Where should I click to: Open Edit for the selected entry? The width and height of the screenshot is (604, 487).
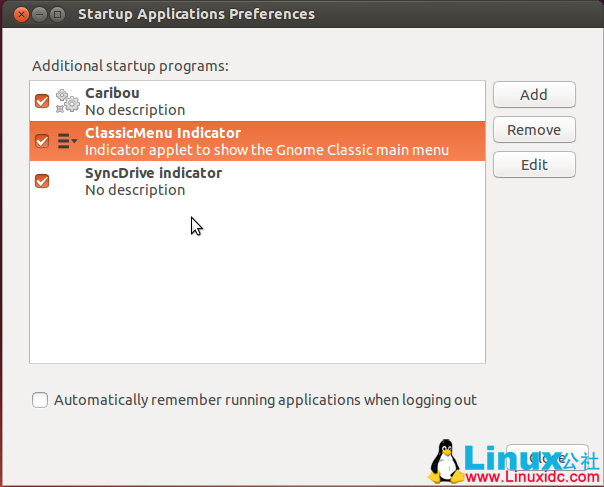533,165
